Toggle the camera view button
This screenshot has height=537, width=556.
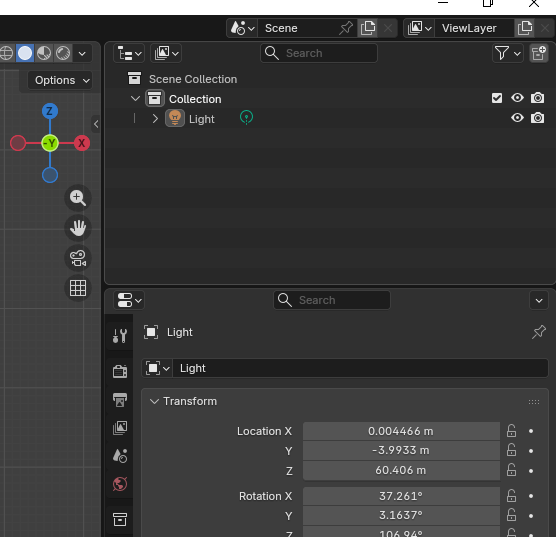click(x=78, y=258)
